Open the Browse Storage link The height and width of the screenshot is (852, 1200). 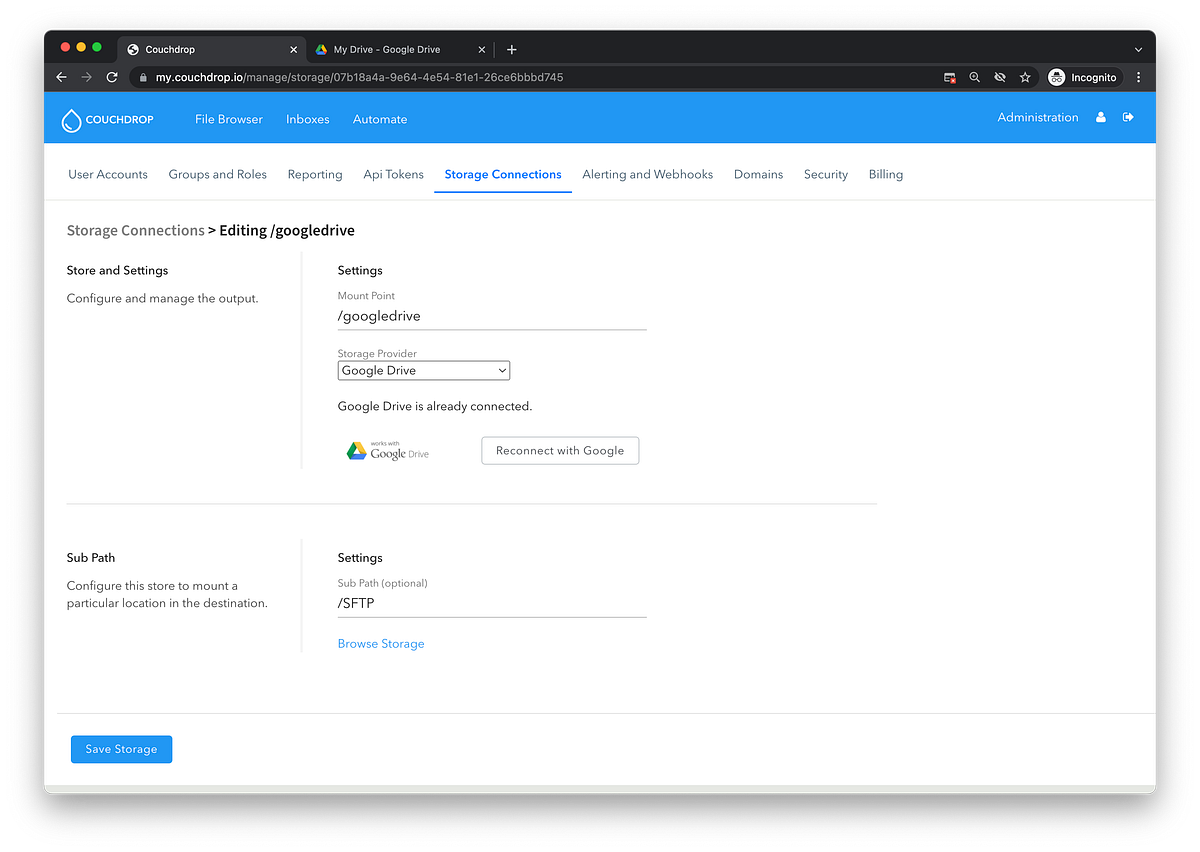(381, 643)
